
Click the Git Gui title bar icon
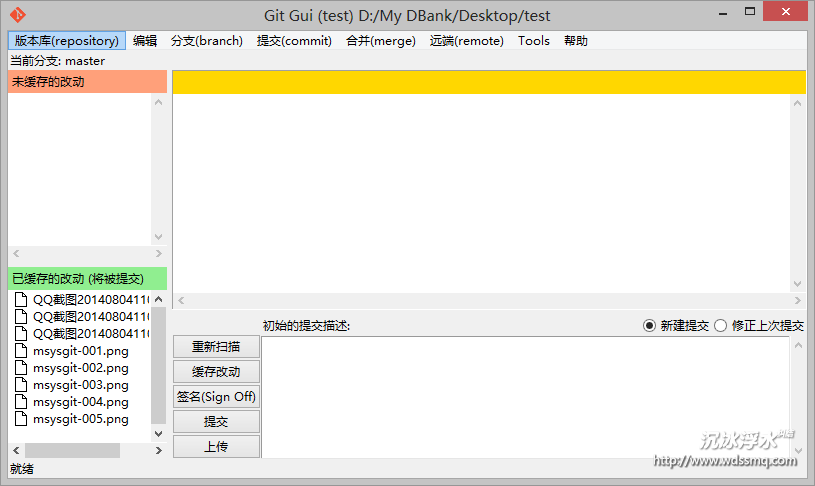coord(18,15)
